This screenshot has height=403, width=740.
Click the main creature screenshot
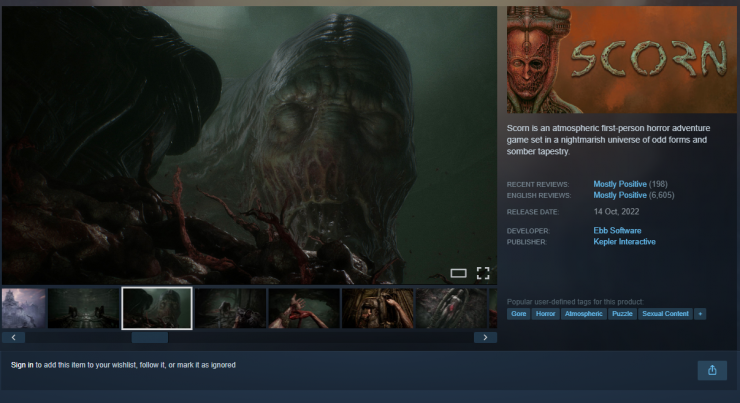tap(249, 145)
